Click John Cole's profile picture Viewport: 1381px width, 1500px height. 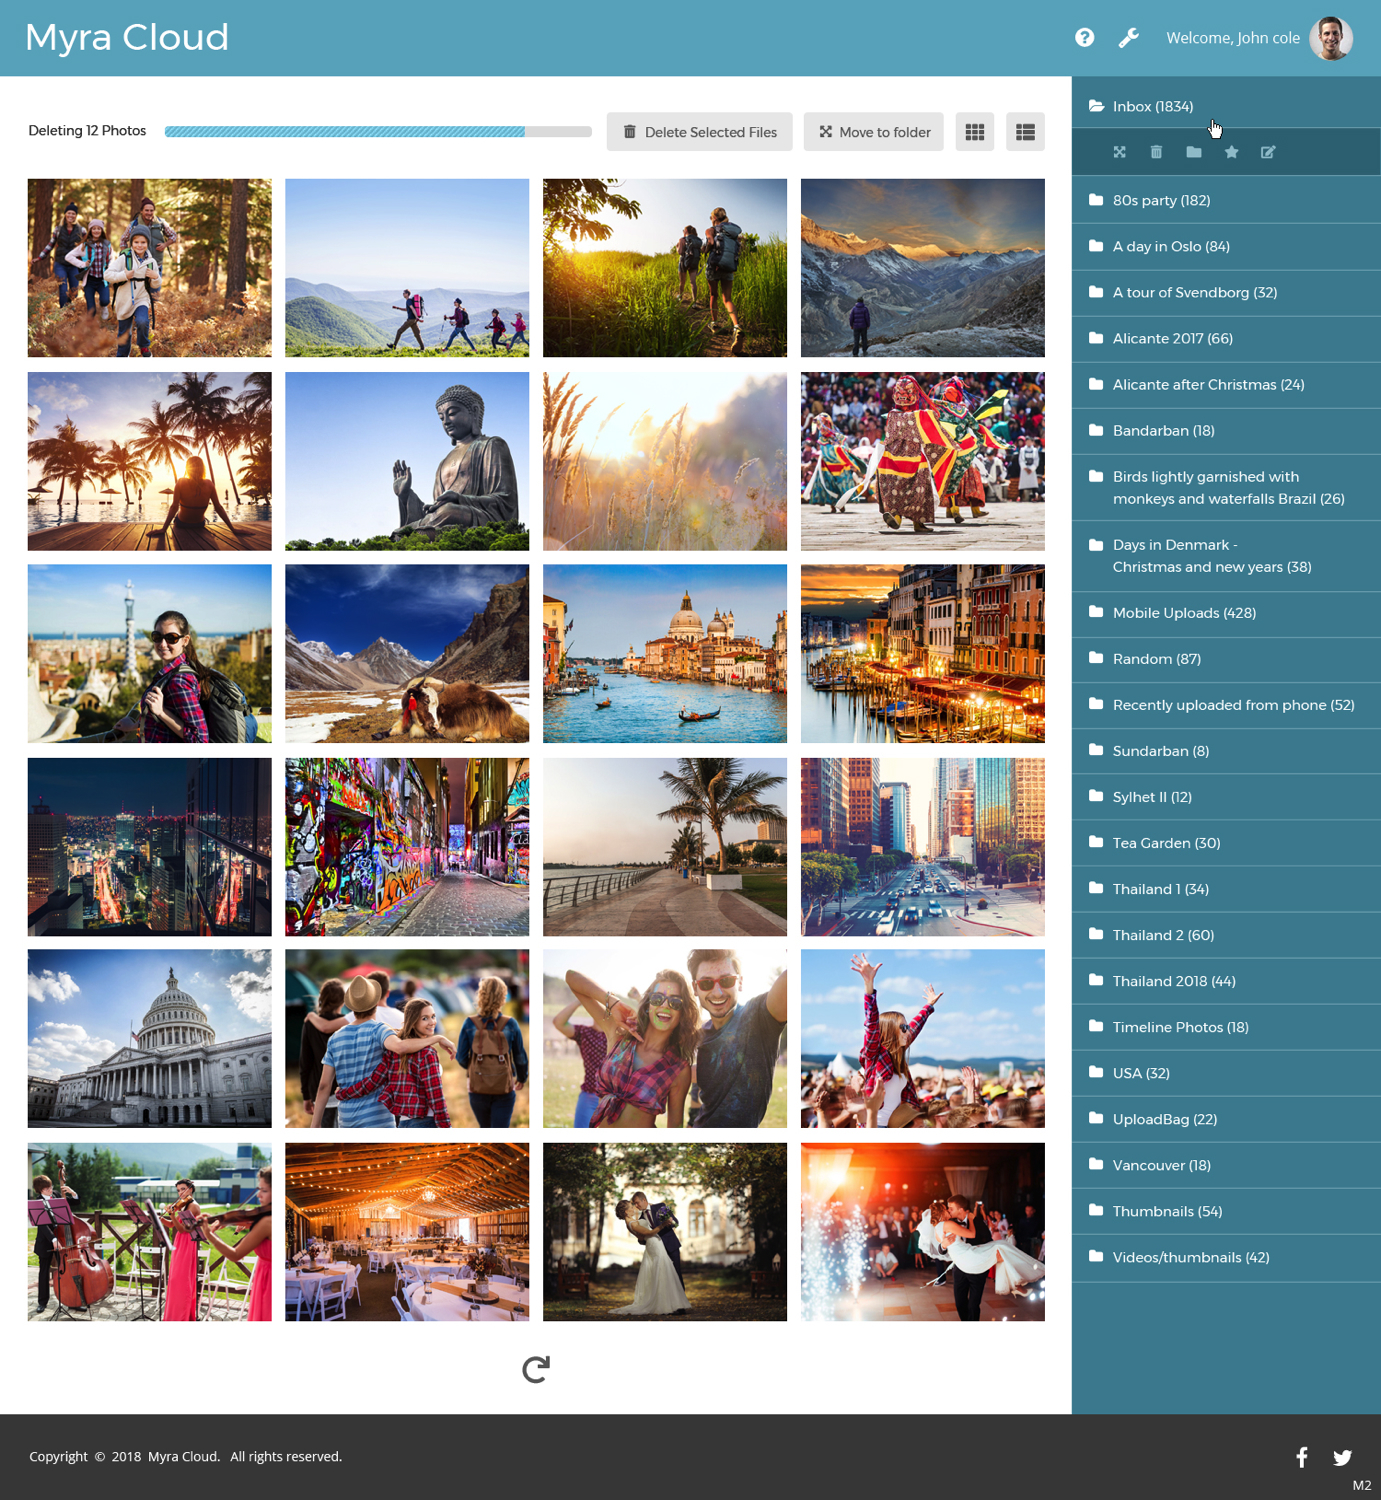[x=1331, y=37]
